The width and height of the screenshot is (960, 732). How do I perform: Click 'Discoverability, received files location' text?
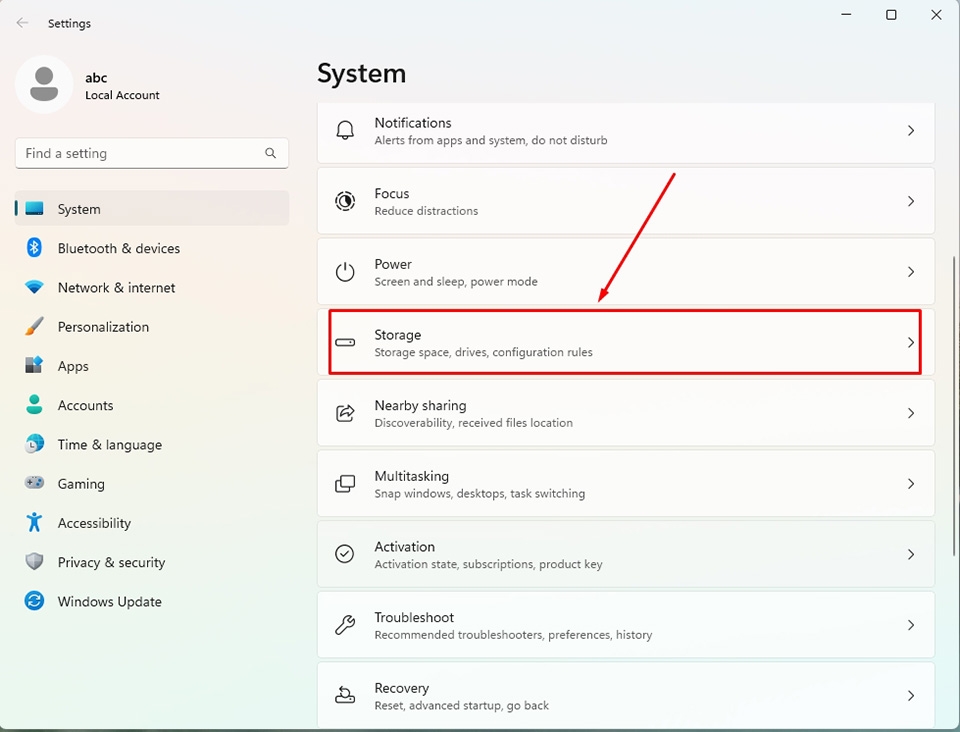[x=473, y=422]
